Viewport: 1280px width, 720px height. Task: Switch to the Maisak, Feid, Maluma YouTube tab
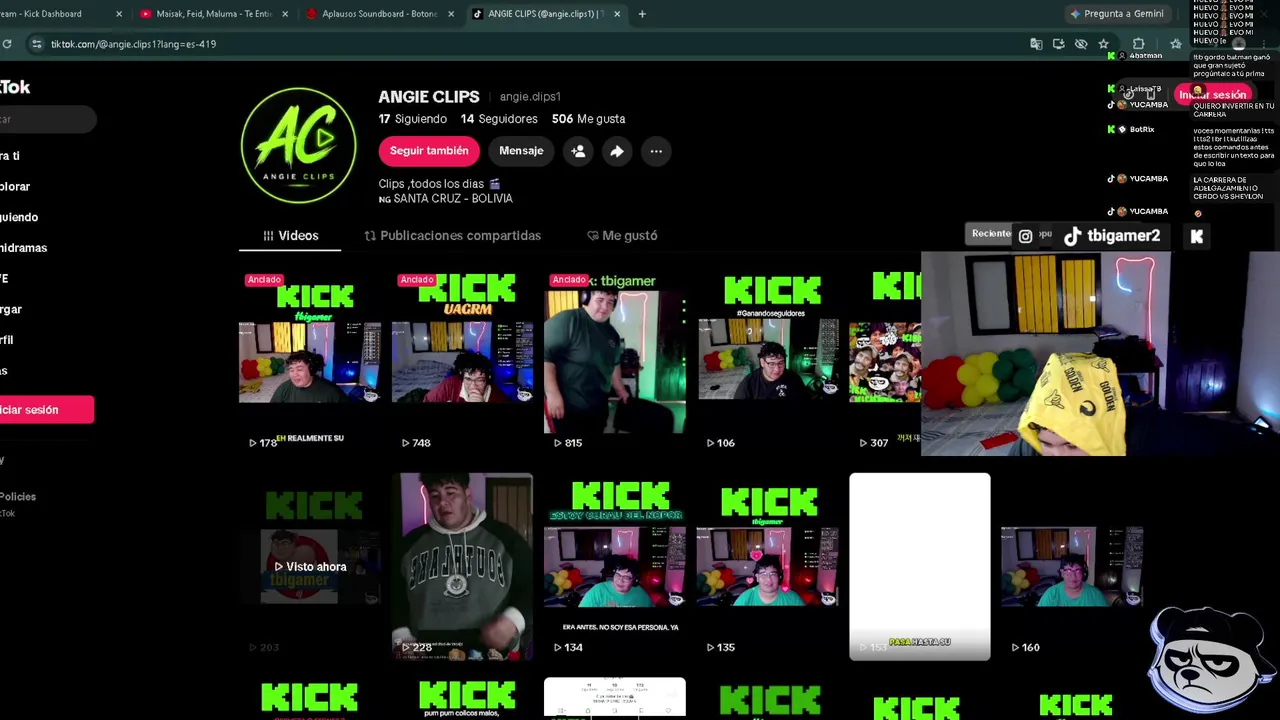214,14
